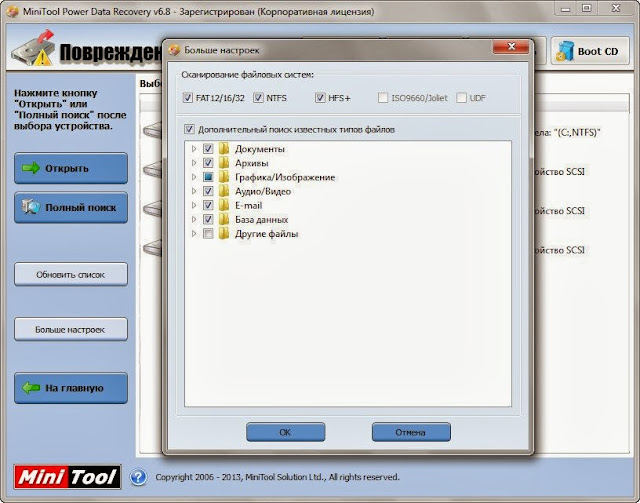
Task: Open Больше настроек in the sidebar
Action: coord(71,329)
